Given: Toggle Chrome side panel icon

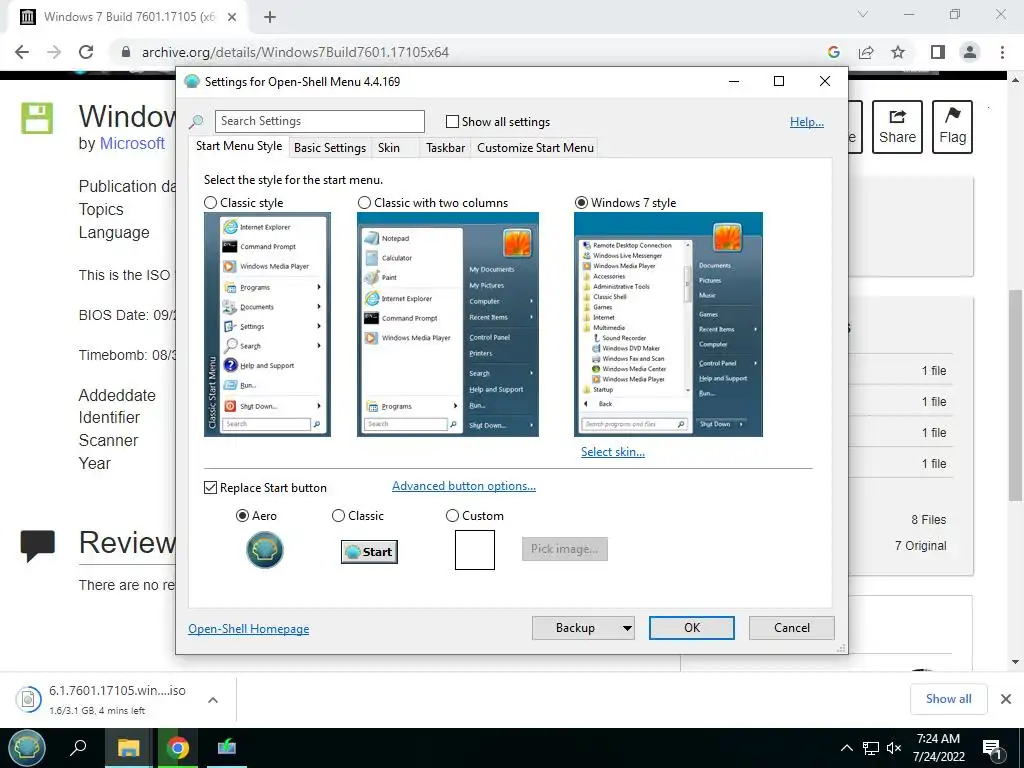Looking at the screenshot, I should [938, 52].
